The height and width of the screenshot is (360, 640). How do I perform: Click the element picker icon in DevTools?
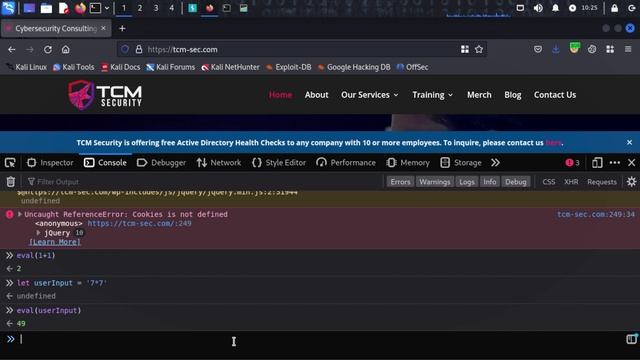(x=10, y=163)
